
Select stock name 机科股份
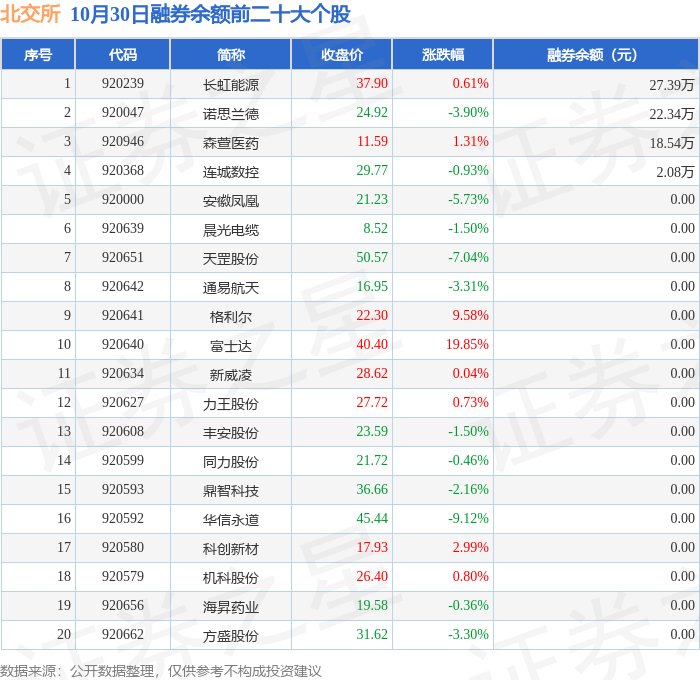(231, 578)
